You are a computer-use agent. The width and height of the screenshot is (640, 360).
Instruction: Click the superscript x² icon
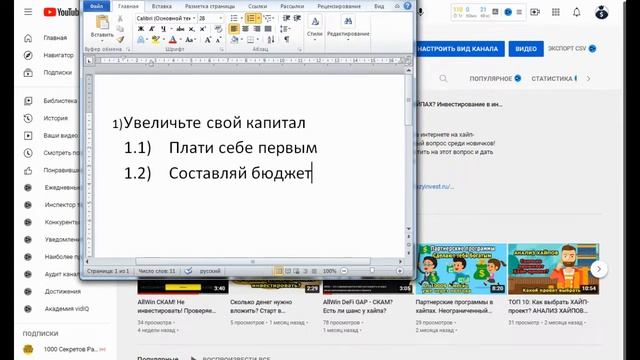click(x=202, y=29)
